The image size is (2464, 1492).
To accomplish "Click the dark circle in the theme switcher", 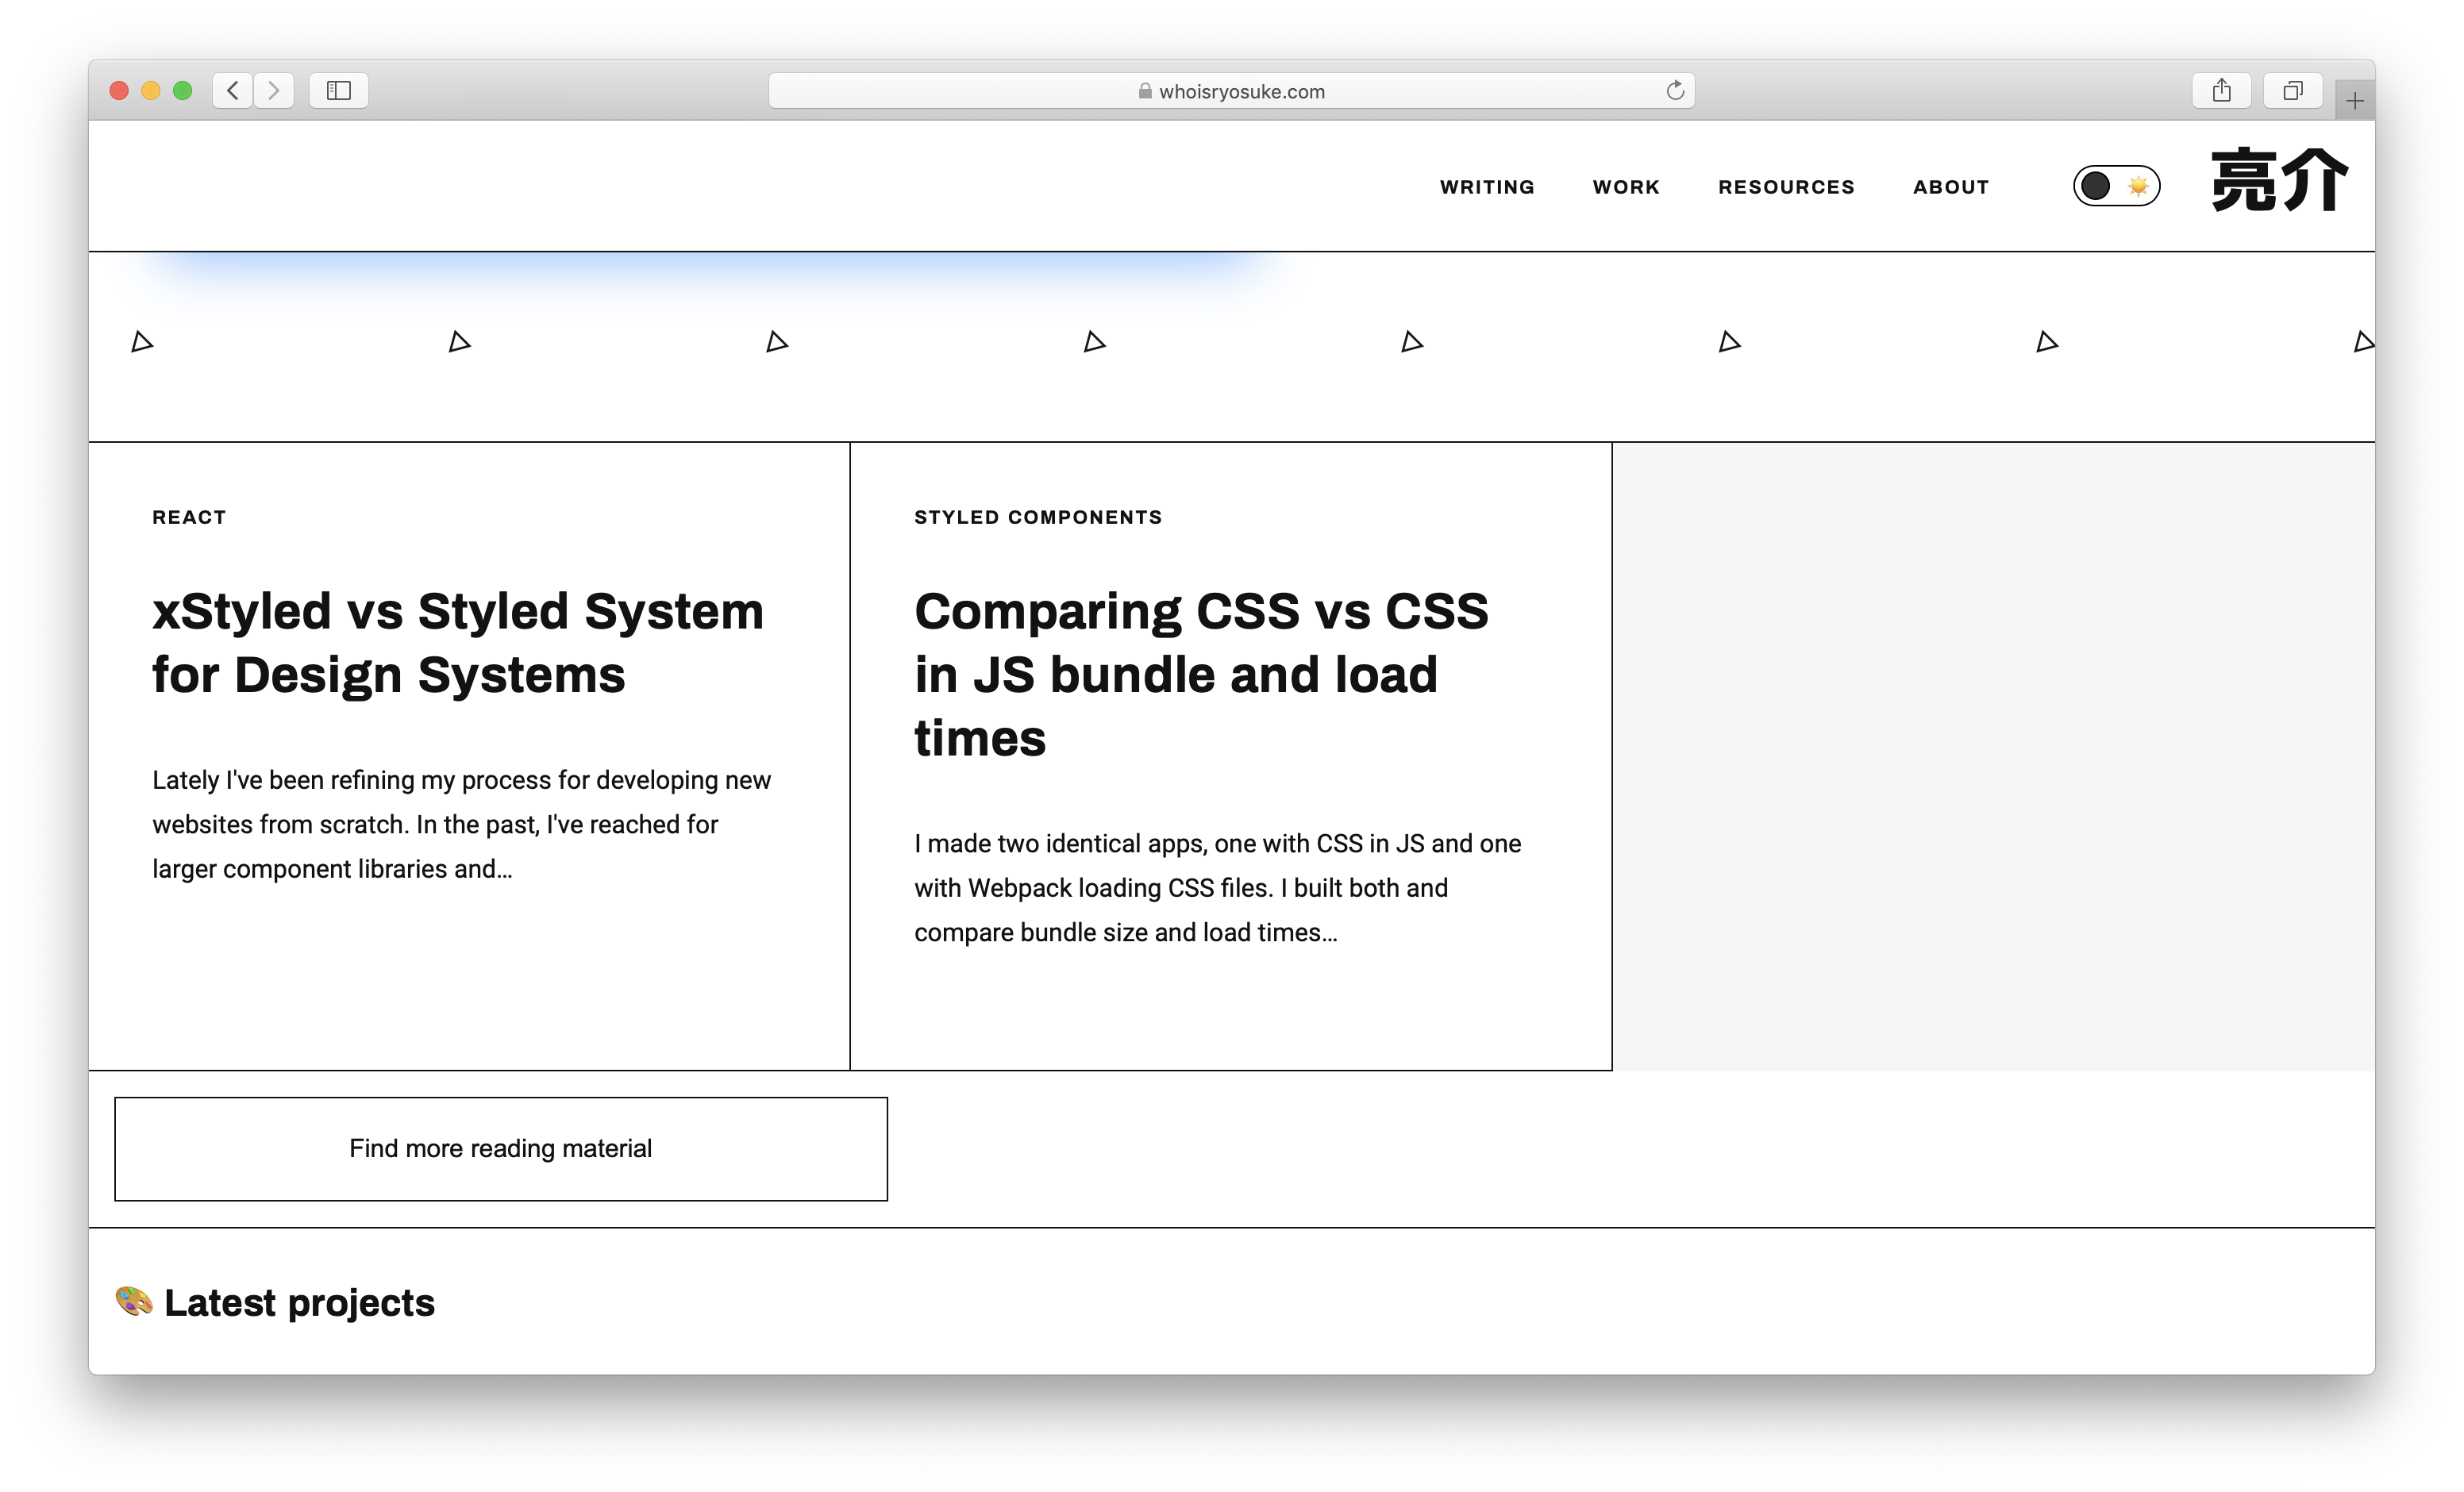I will (x=2096, y=186).
